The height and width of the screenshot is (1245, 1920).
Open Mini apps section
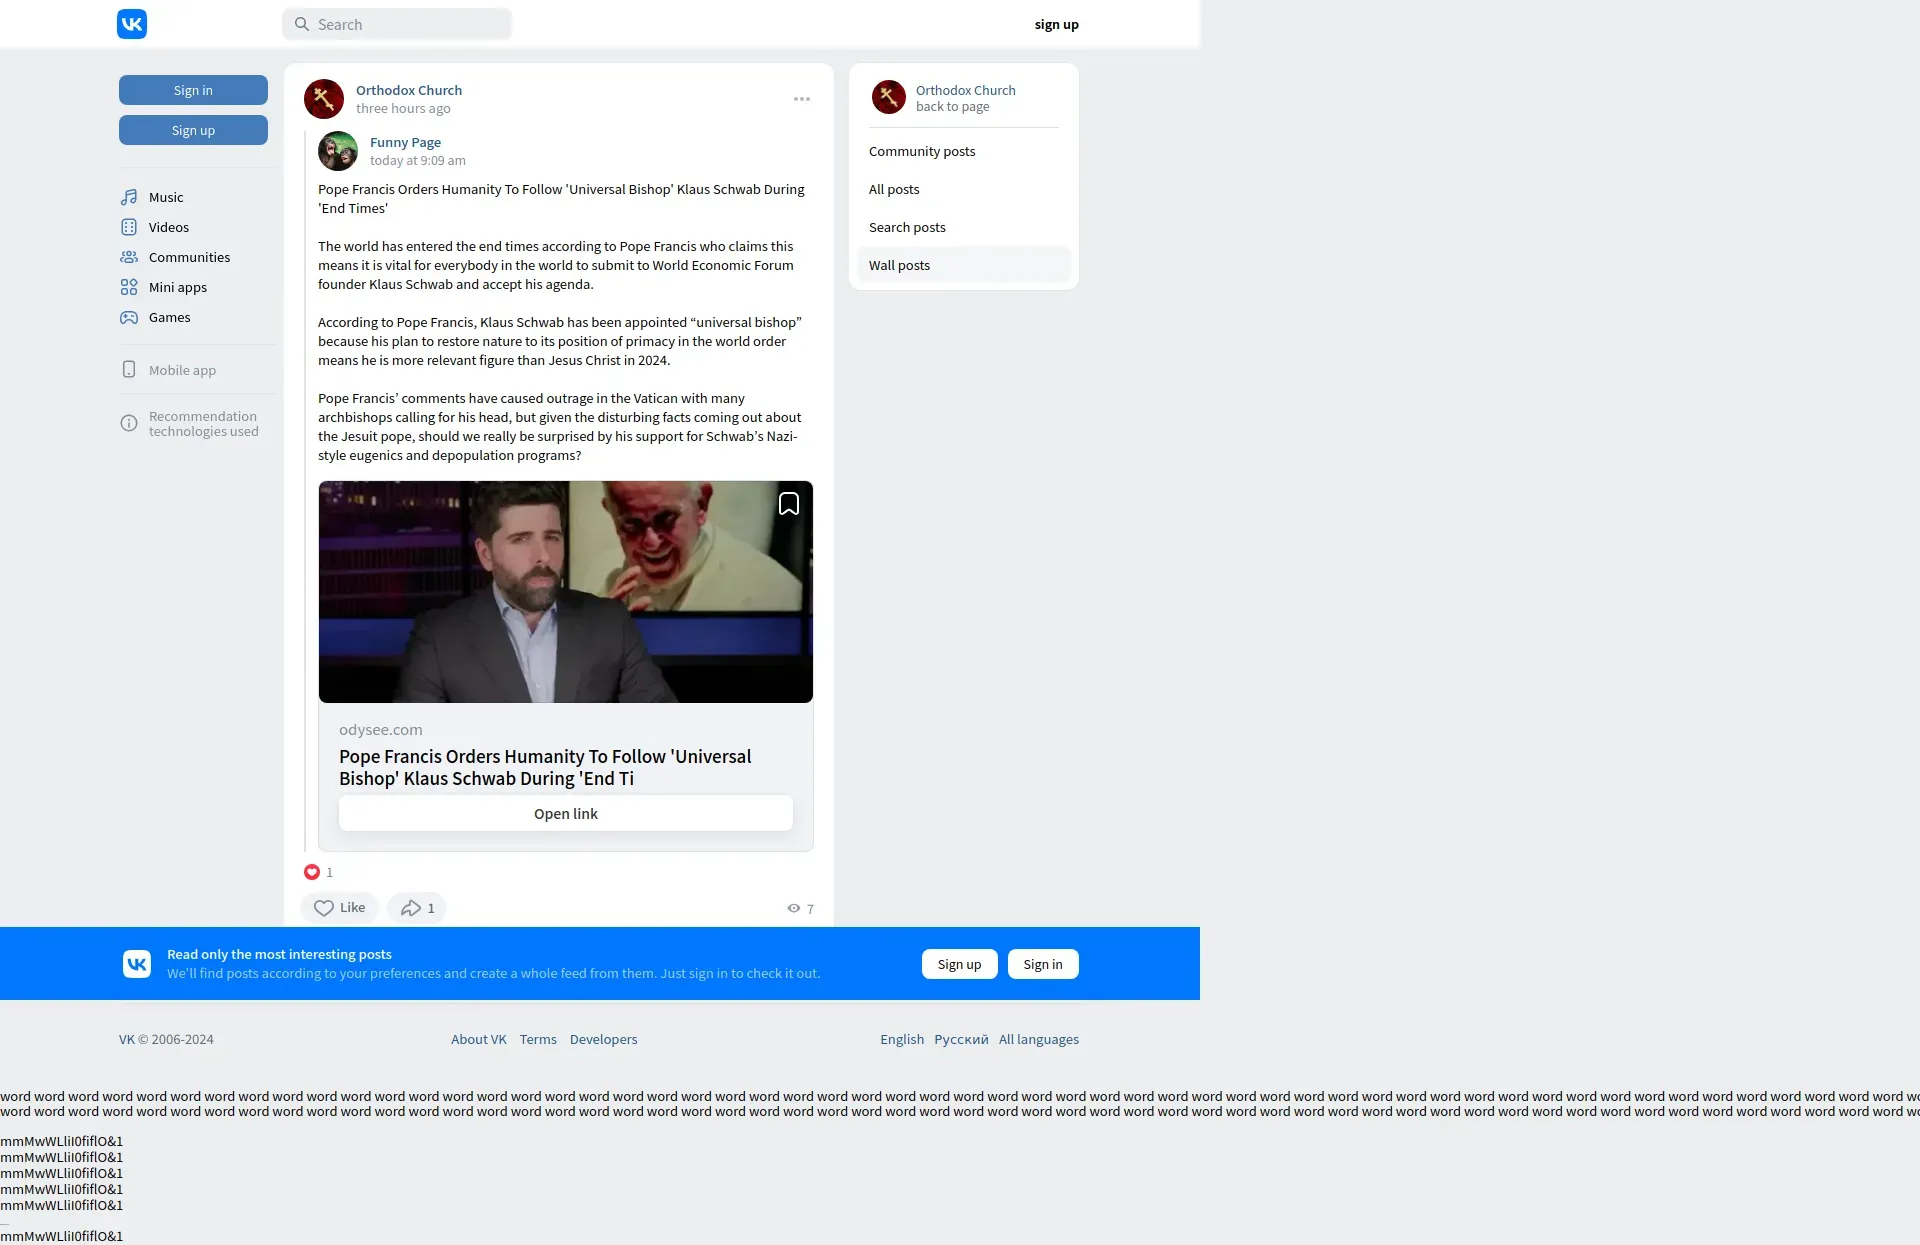(x=177, y=287)
